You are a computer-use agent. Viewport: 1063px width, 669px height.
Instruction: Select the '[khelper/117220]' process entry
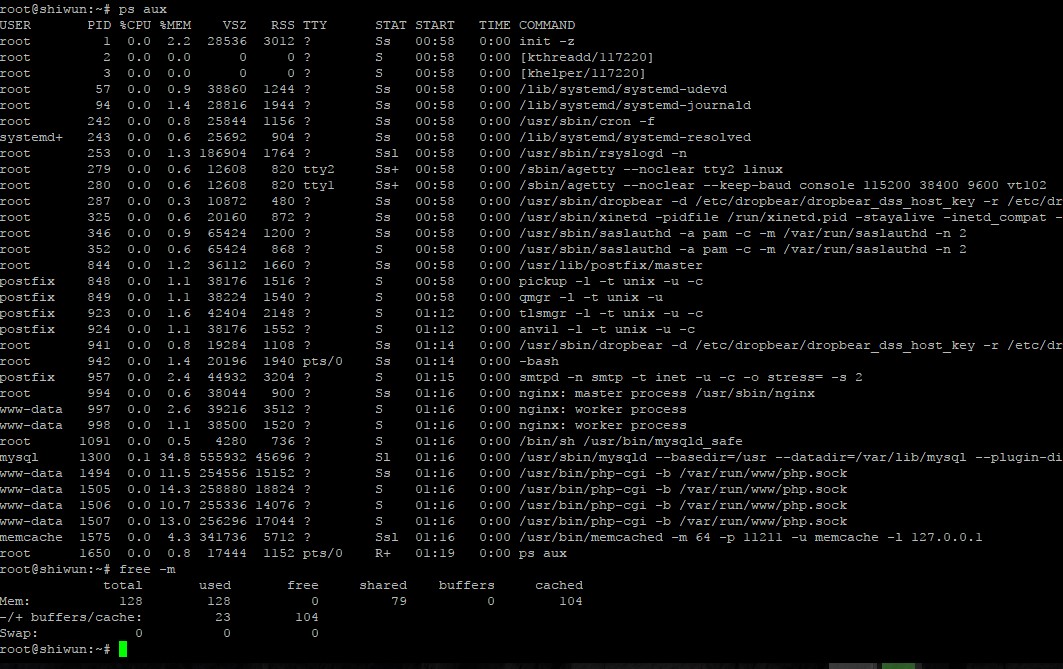point(582,73)
